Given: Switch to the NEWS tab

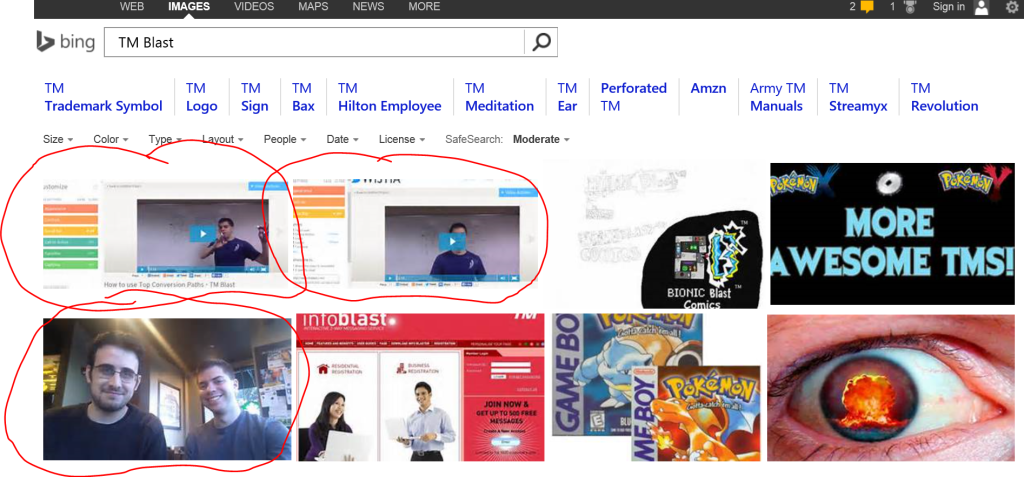Looking at the screenshot, I should 368,7.
